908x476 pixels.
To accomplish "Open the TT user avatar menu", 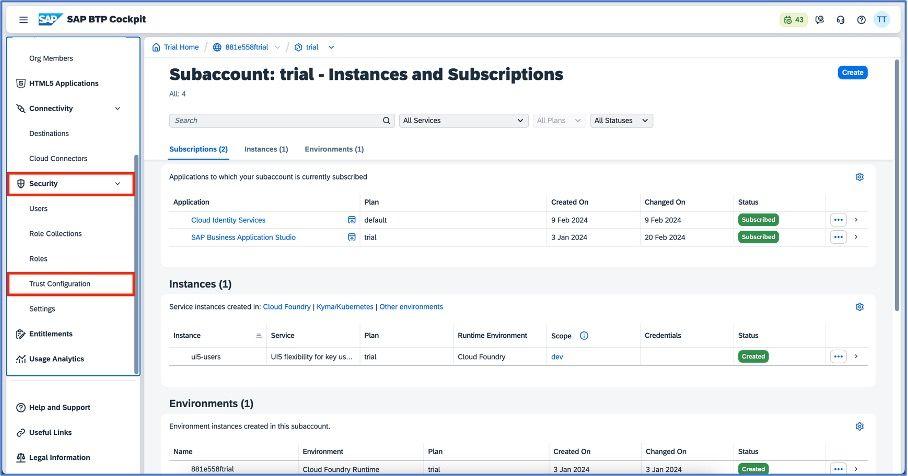I will coord(881,19).
